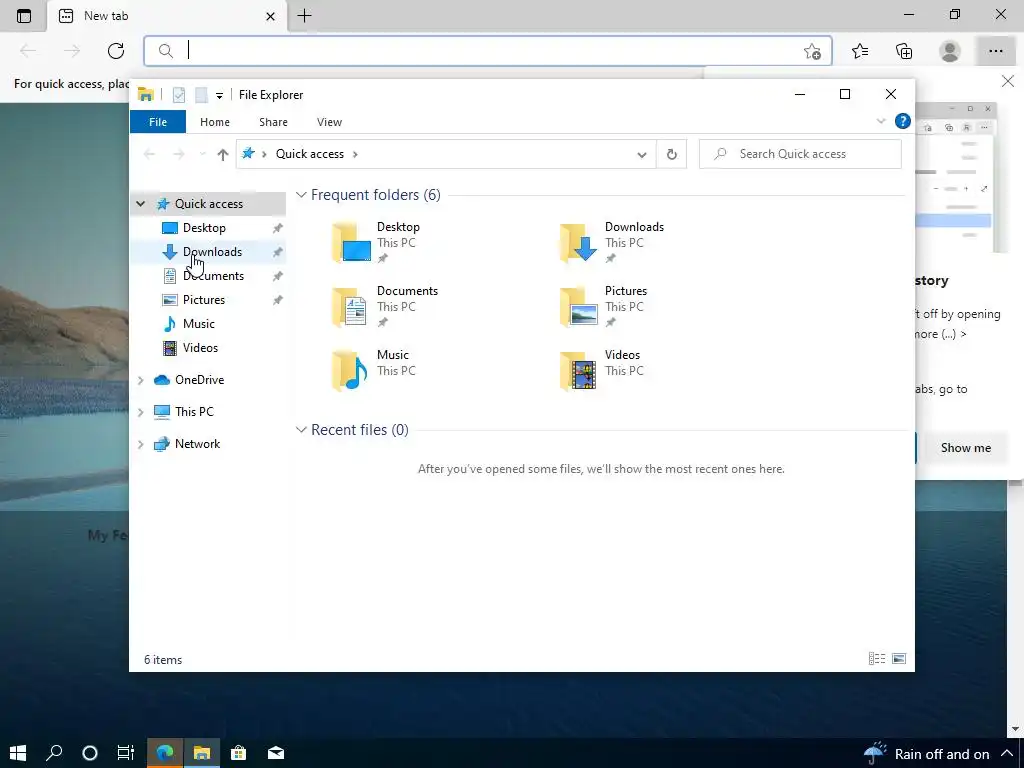This screenshot has width=1024, height=768.
Task: Open Mail app from the taskbar
Action: coord(276,753)
